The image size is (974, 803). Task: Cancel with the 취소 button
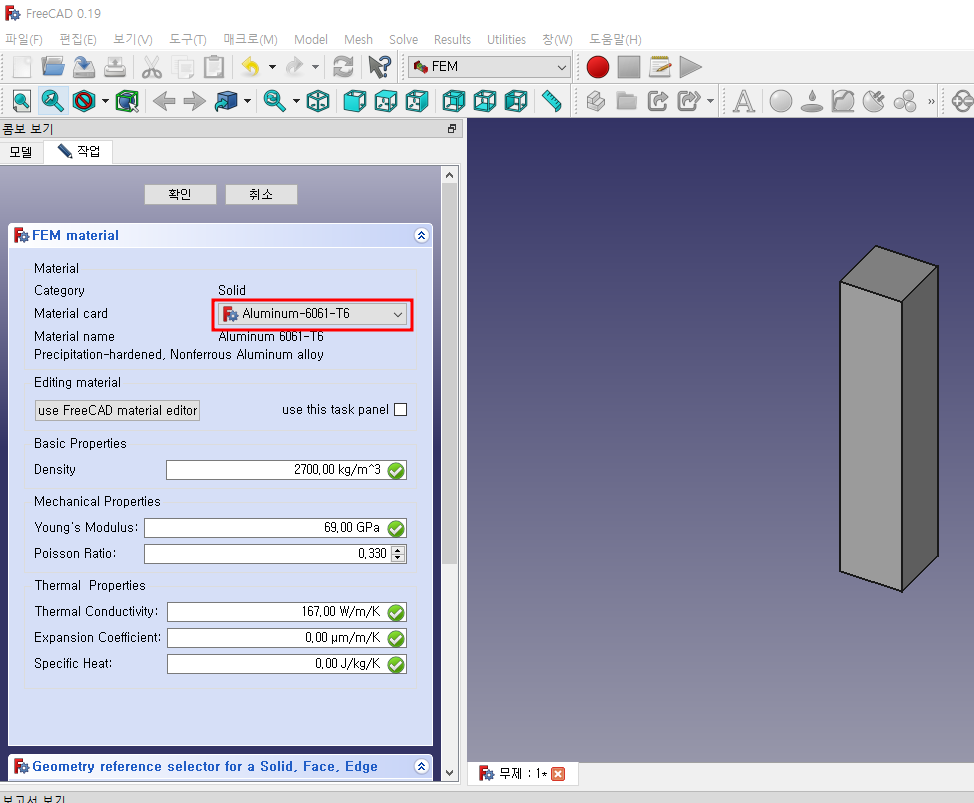tap(261, 194)
